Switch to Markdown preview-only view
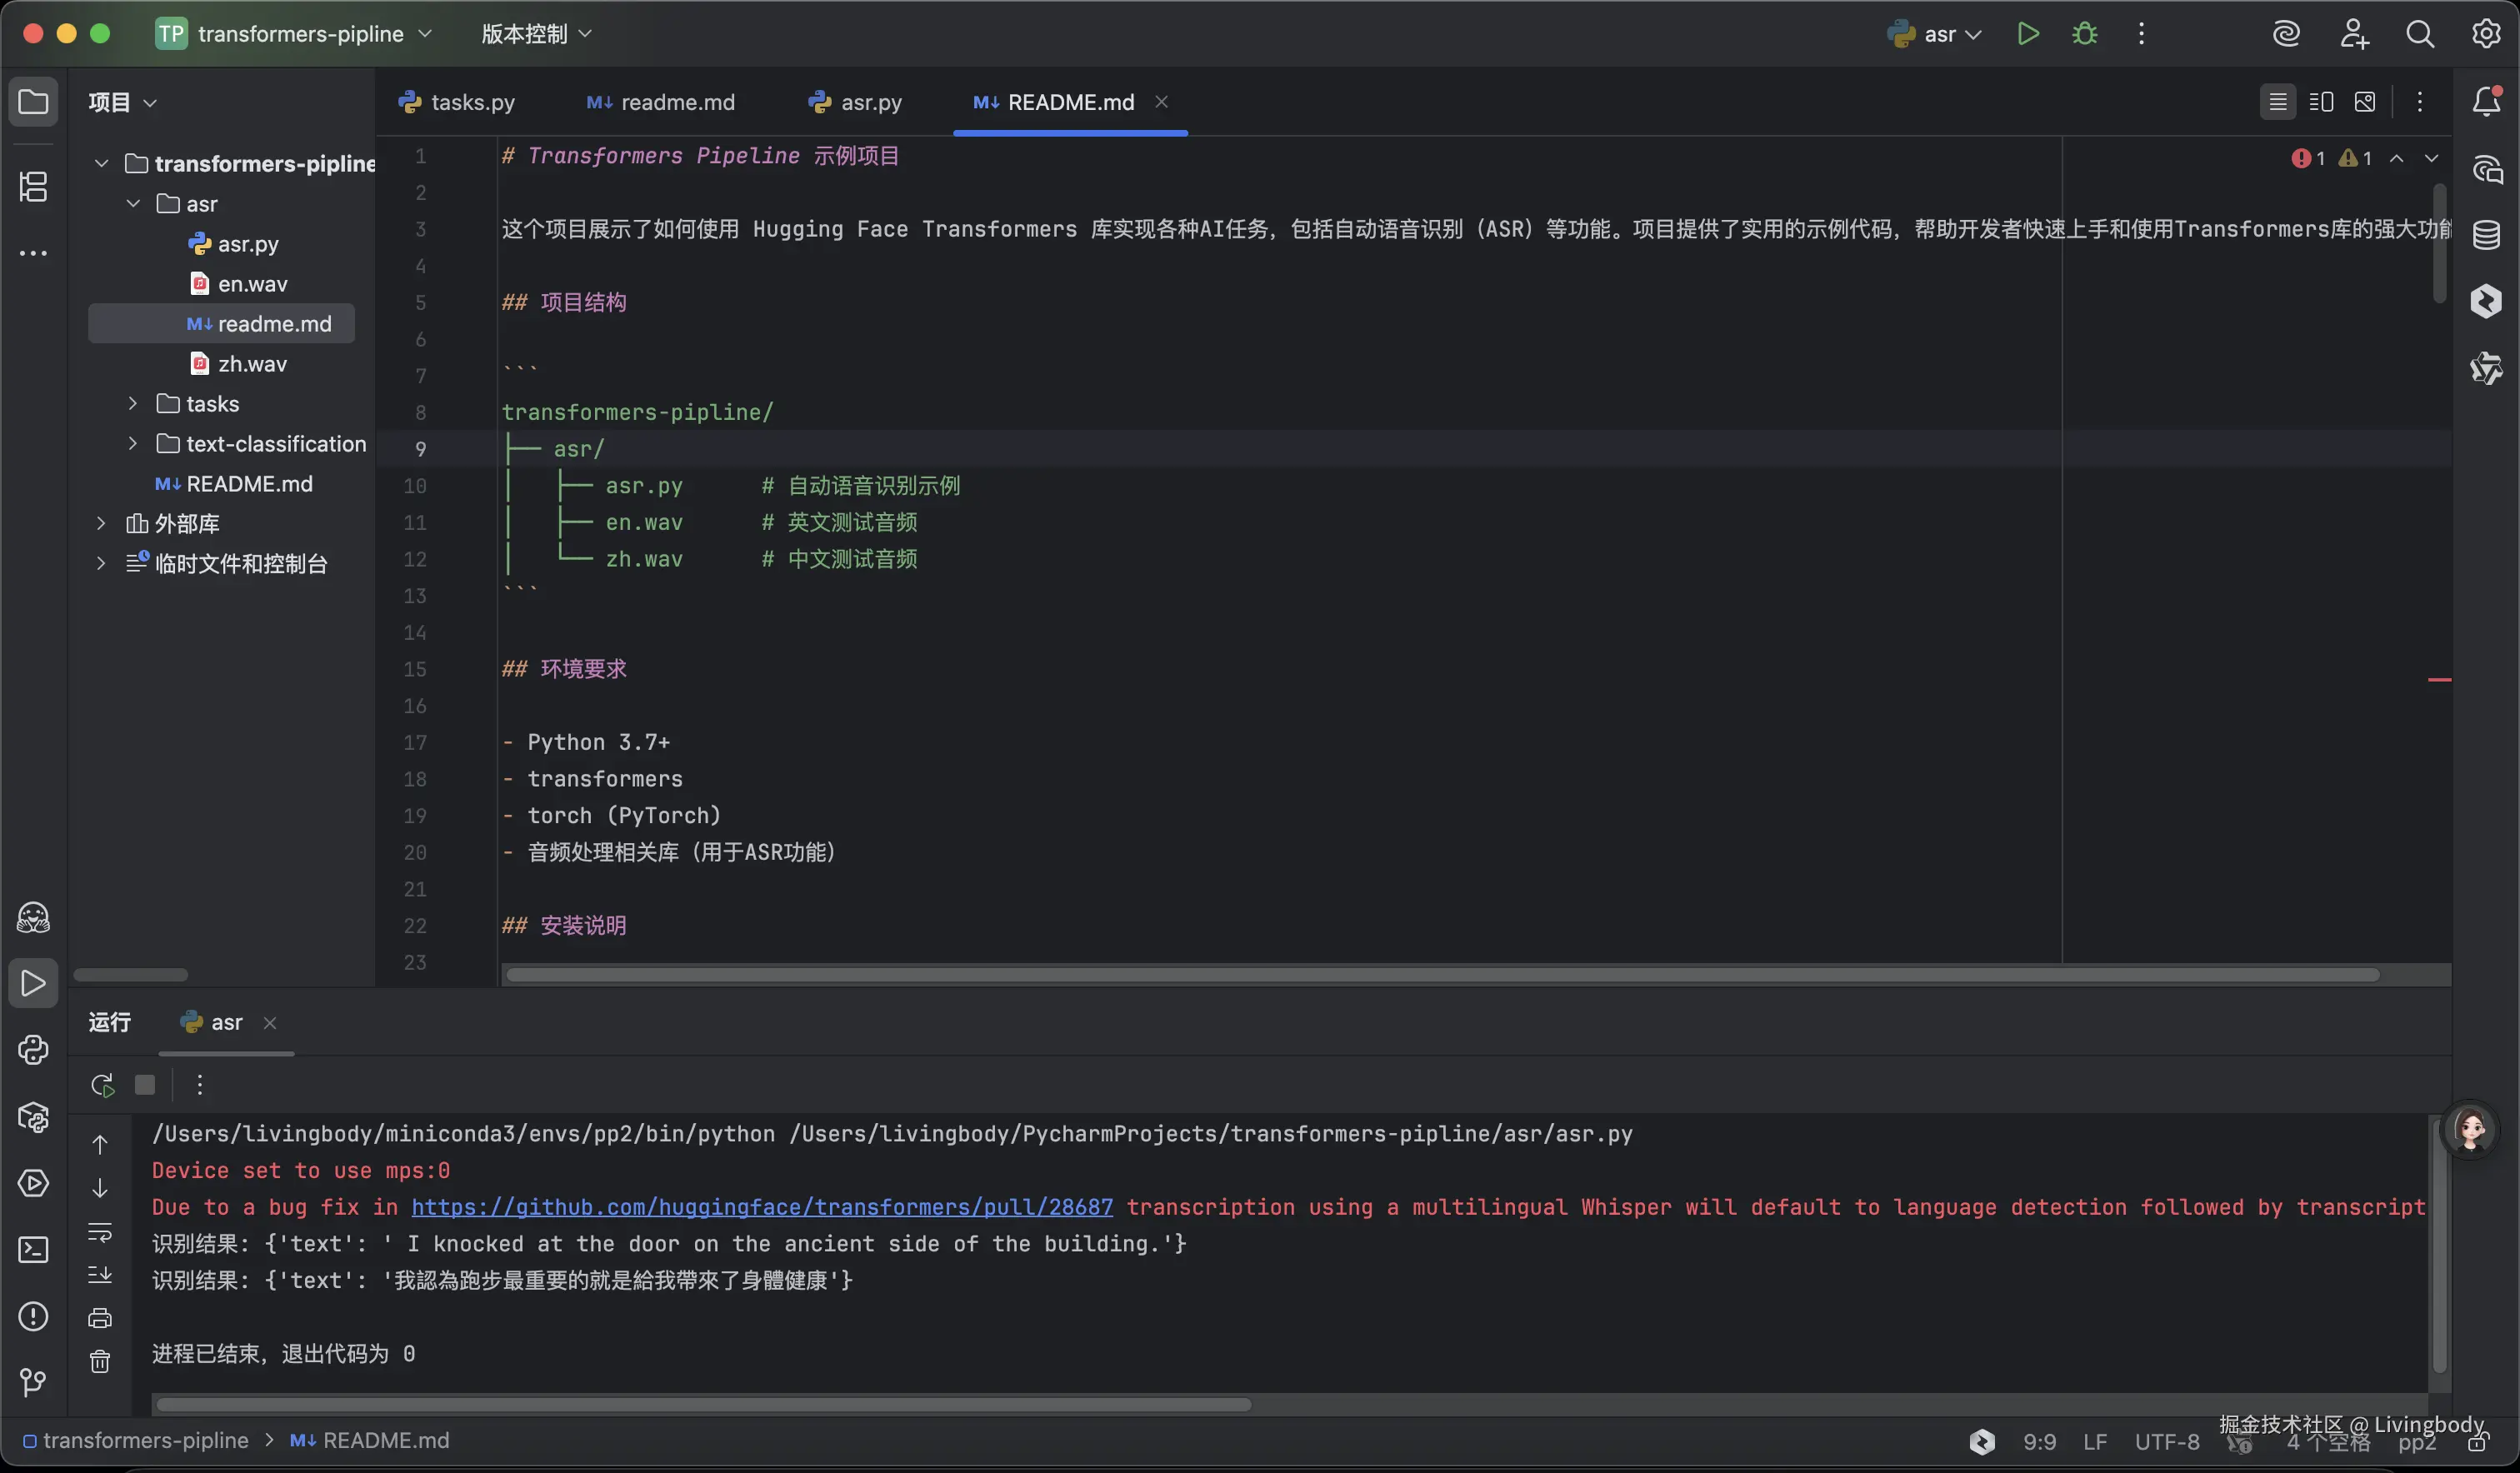 tap(2365, 102)
